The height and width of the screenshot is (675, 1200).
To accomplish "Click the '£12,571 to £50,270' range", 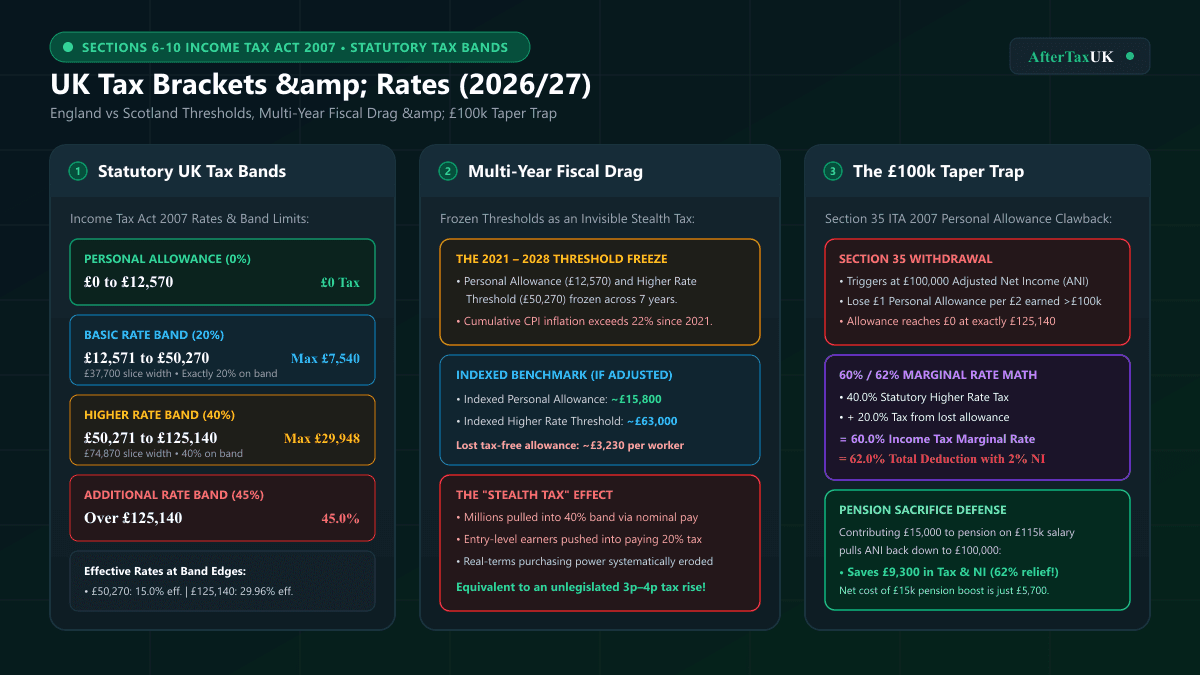I will coord(146,358).
